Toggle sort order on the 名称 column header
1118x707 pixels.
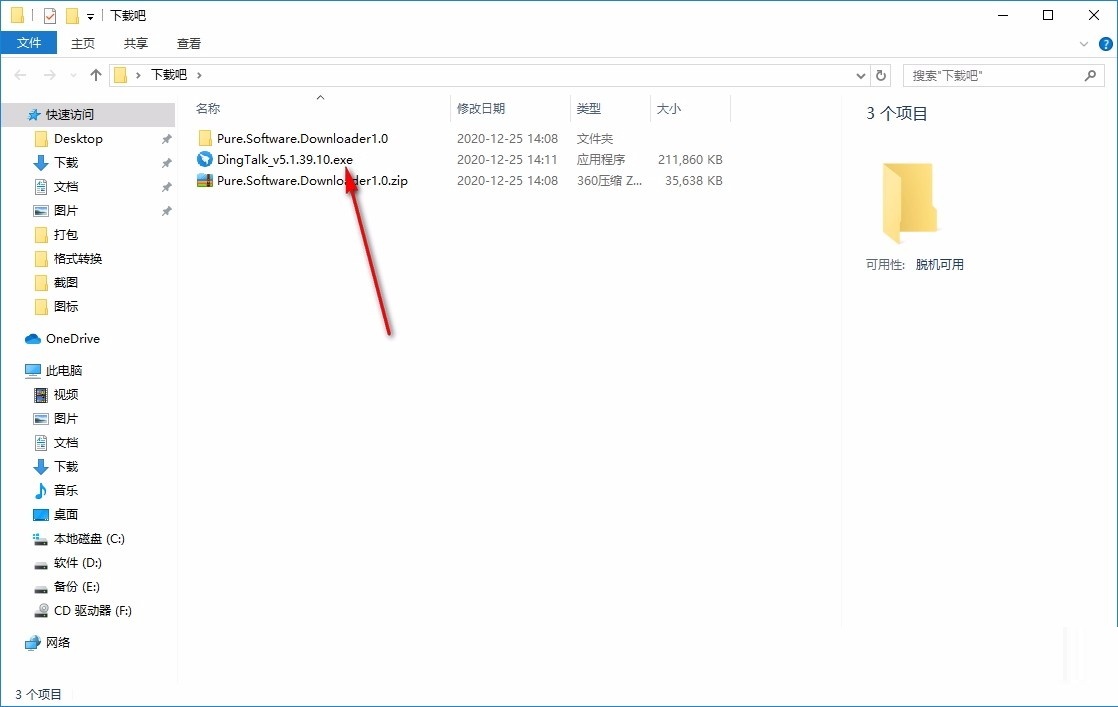point(207,108)
